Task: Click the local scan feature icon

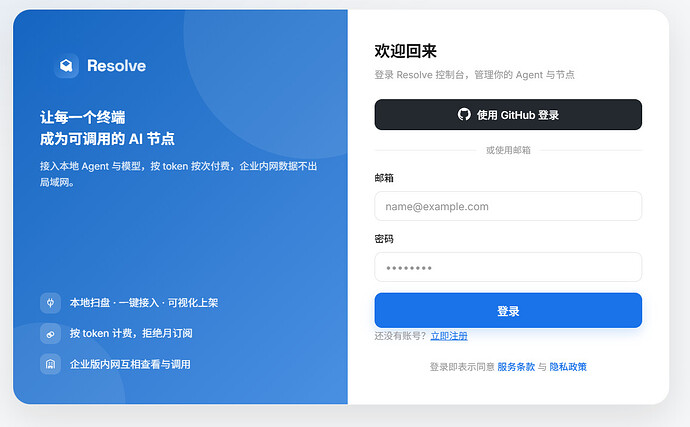Action: (x=51, y=303)
